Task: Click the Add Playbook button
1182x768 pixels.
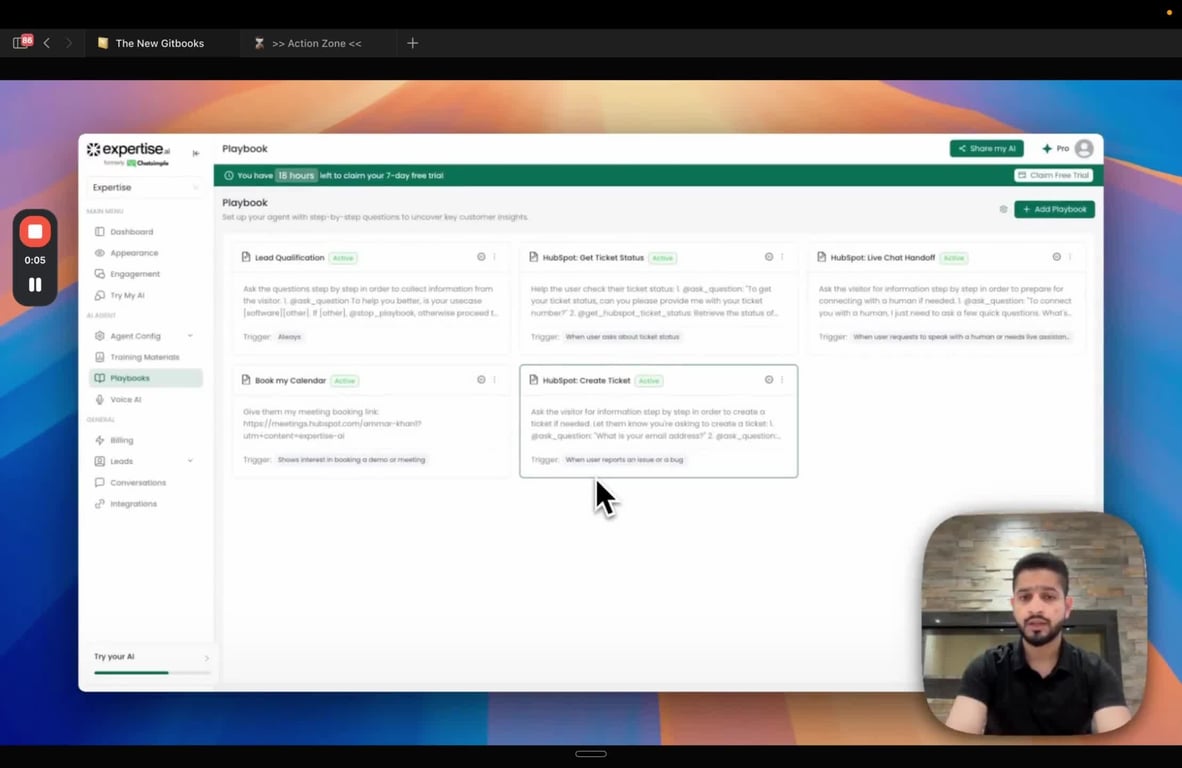Action: coord(1054,209)
